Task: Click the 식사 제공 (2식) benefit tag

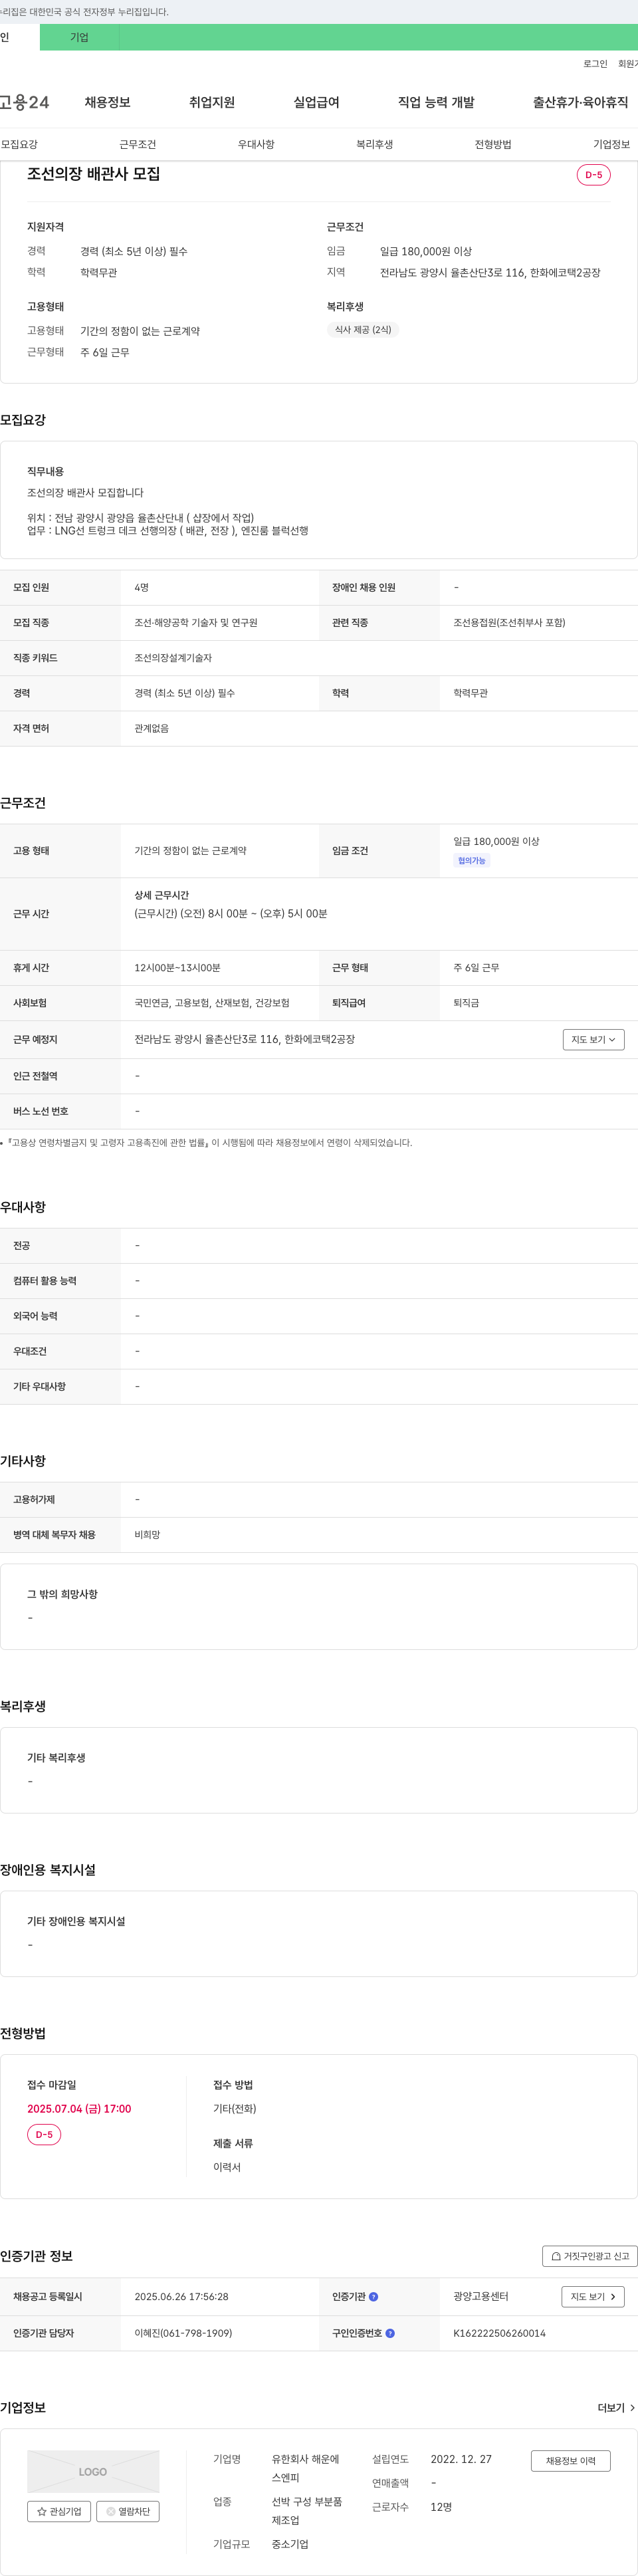Action: pyautogui.click(x=363, y=330)
